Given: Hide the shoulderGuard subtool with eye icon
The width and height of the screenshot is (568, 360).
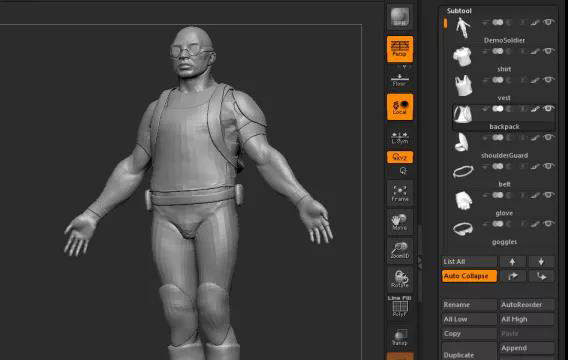Looking at the screenshot, I should coord(548,137).
